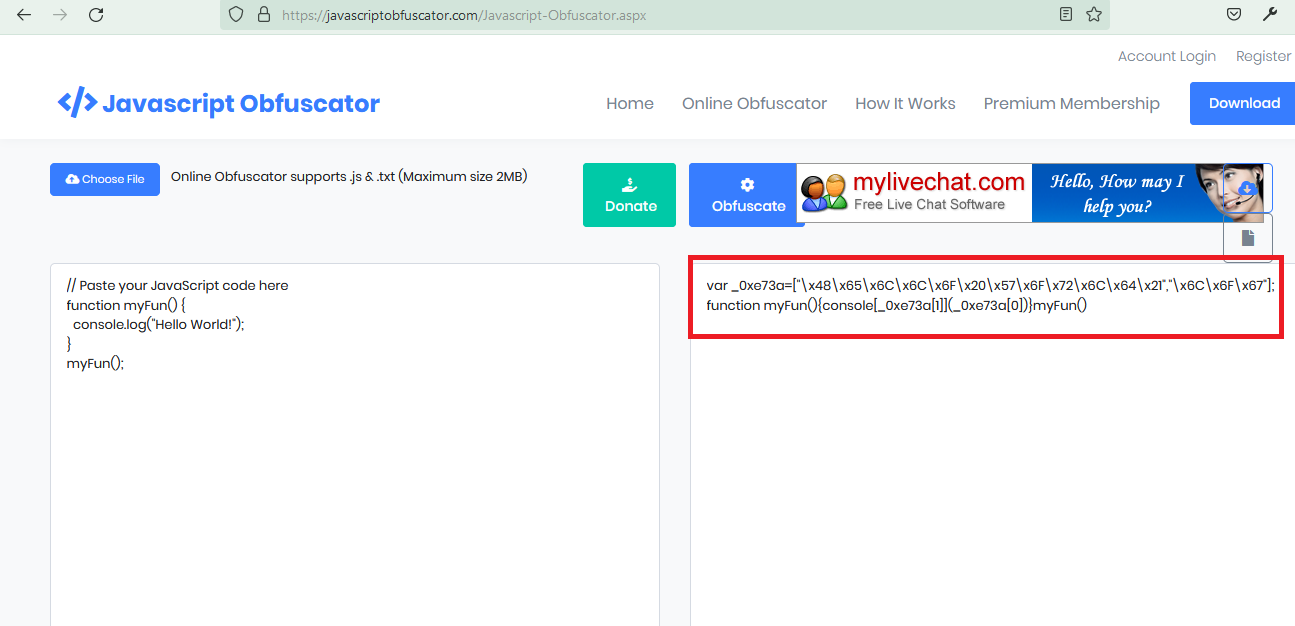The width and height of the screenshot is (1295, 626).
Task: Click the browser forward arrow
Action: tap(60, 15)
